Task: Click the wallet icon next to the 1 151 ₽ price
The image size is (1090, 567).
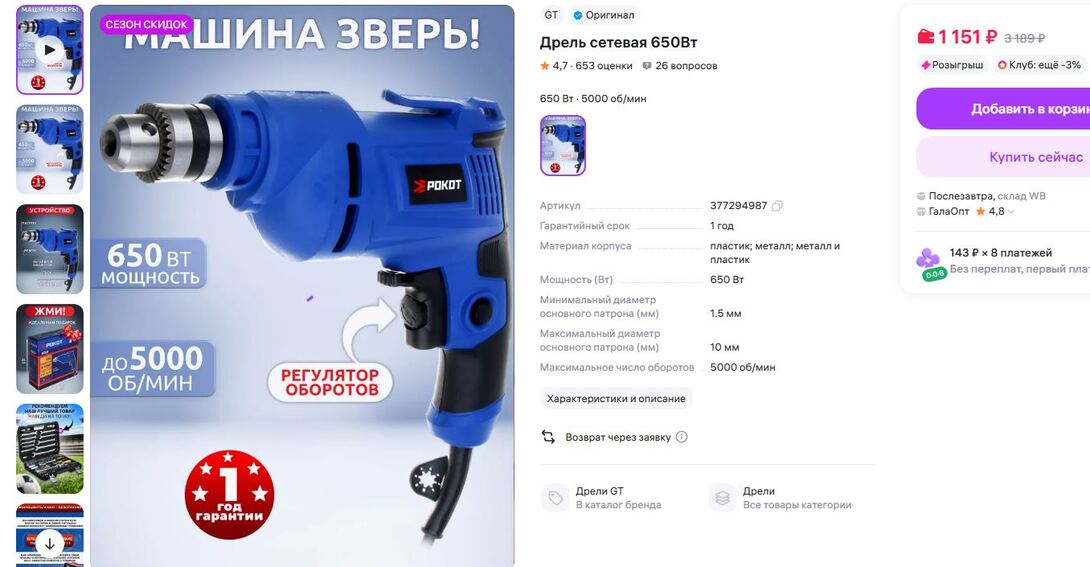Action: (x=925, y=36)
